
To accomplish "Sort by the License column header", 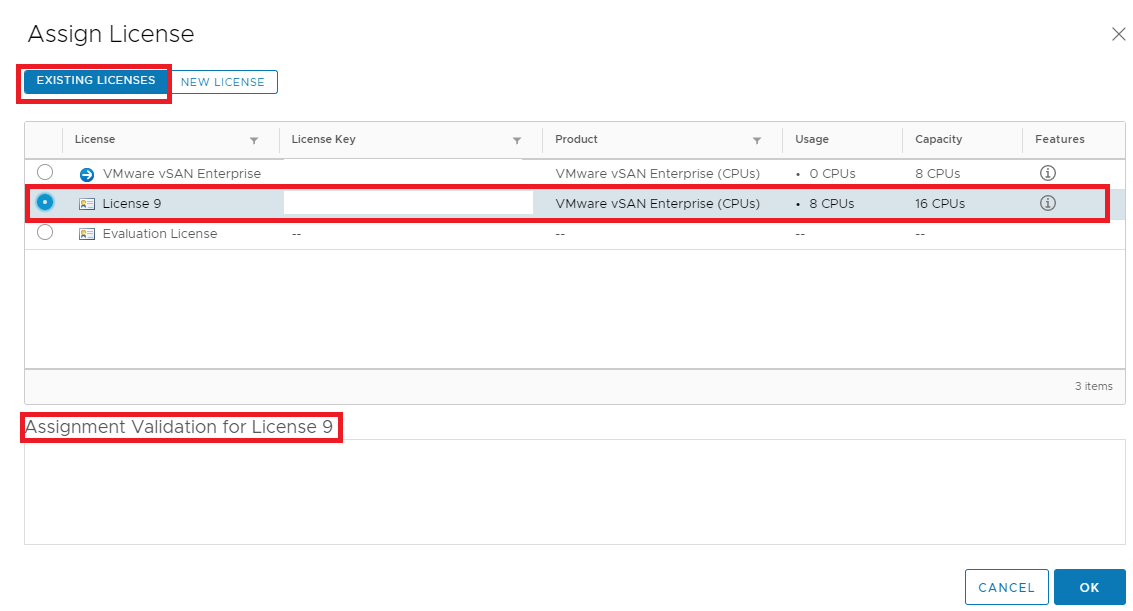I will (95, 139).
